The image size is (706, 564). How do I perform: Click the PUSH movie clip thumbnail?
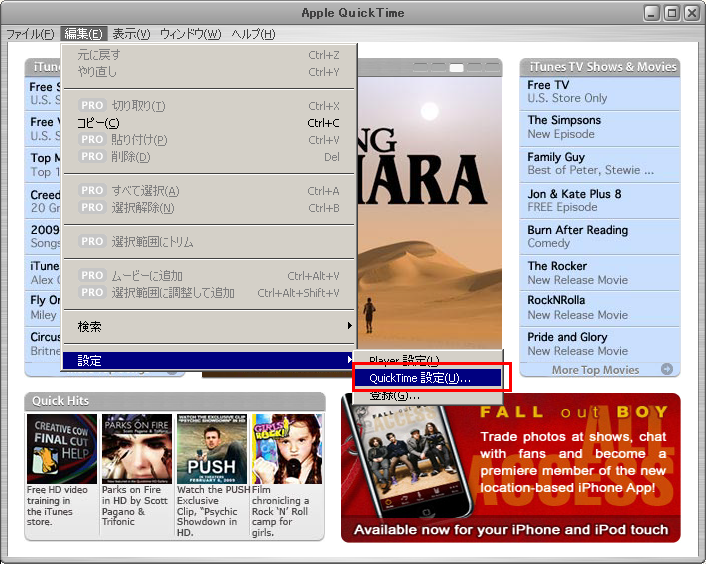click(x=212, y=449)
